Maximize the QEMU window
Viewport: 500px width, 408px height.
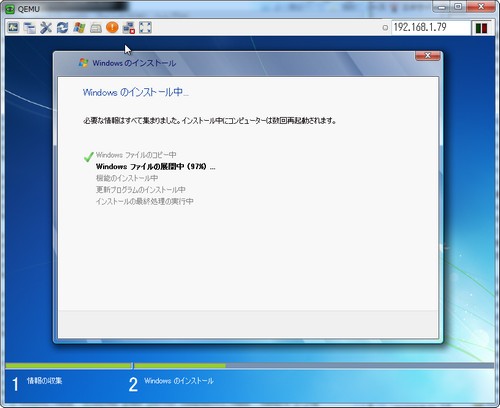coord(458,7)
